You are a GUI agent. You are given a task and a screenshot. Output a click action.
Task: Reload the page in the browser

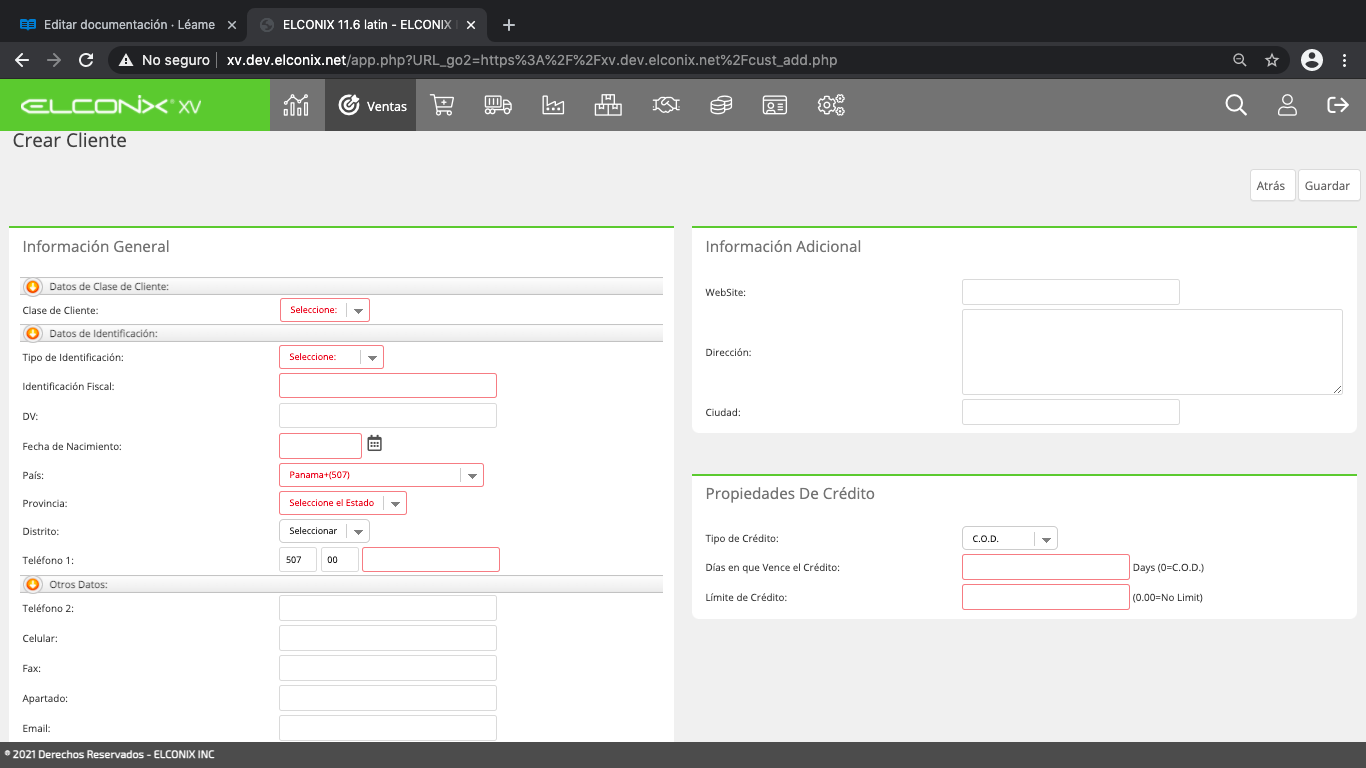(86, 60)
